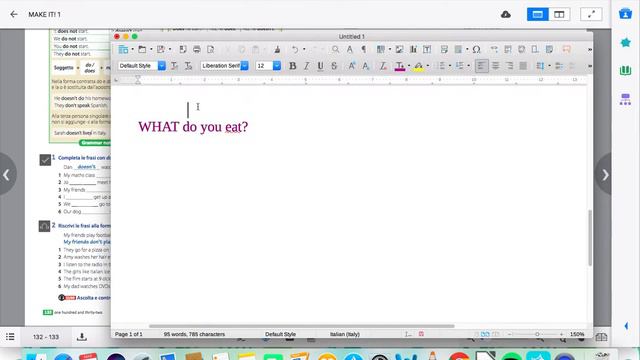Viewport: 640px width, 360px height.
Task: Click the Update Selected Style icon
Action: (174, 66)
